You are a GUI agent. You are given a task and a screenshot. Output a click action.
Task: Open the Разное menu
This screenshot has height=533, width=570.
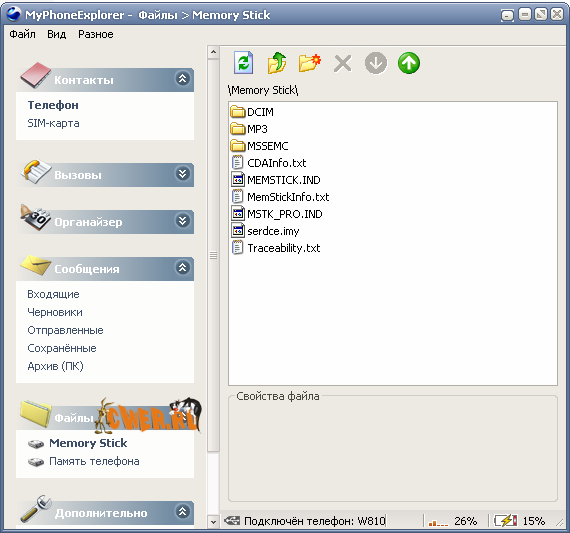[x=96, y=34]
